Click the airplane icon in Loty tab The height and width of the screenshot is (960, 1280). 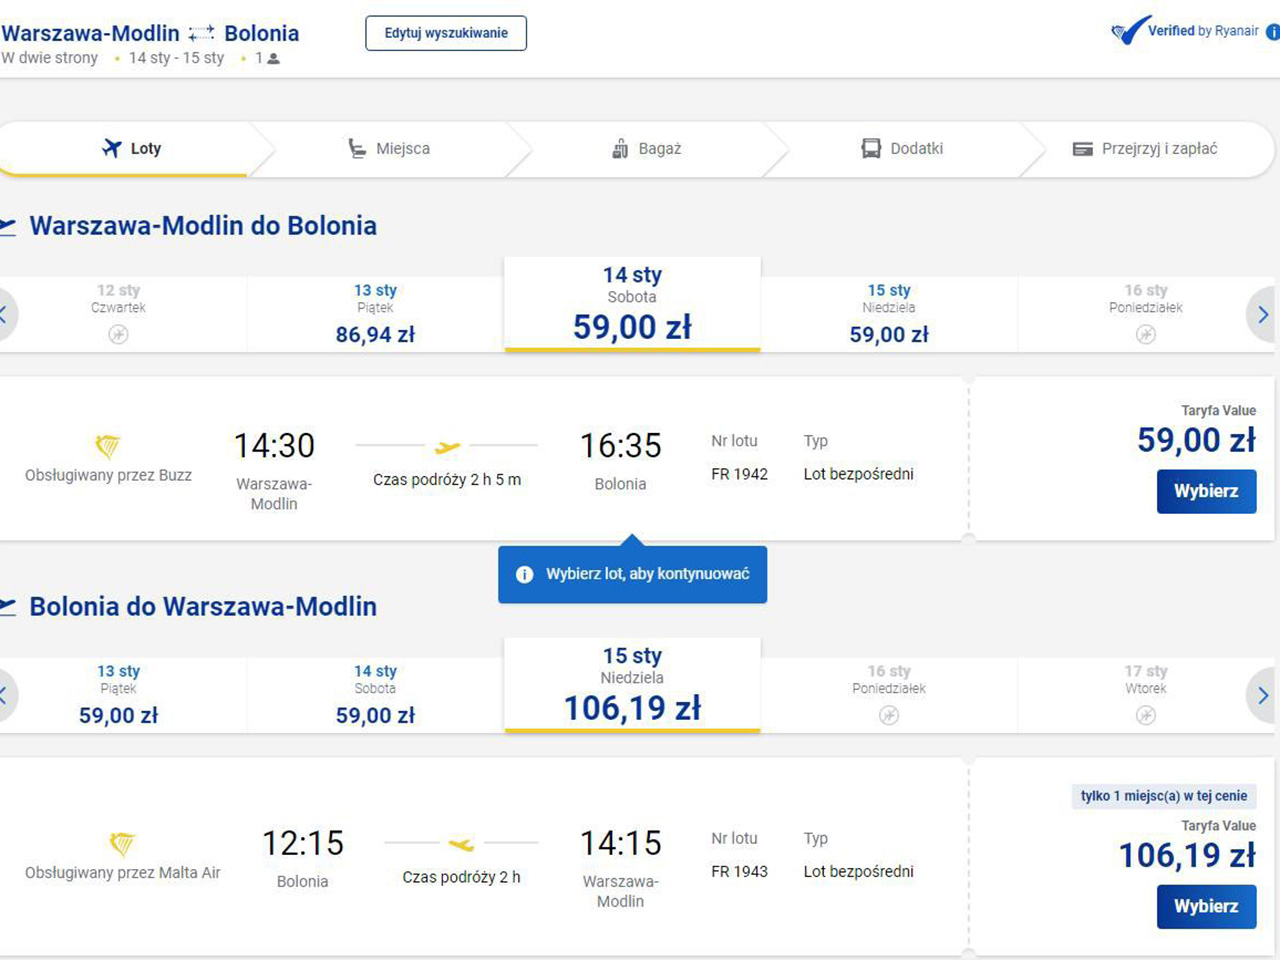(112, 148)
